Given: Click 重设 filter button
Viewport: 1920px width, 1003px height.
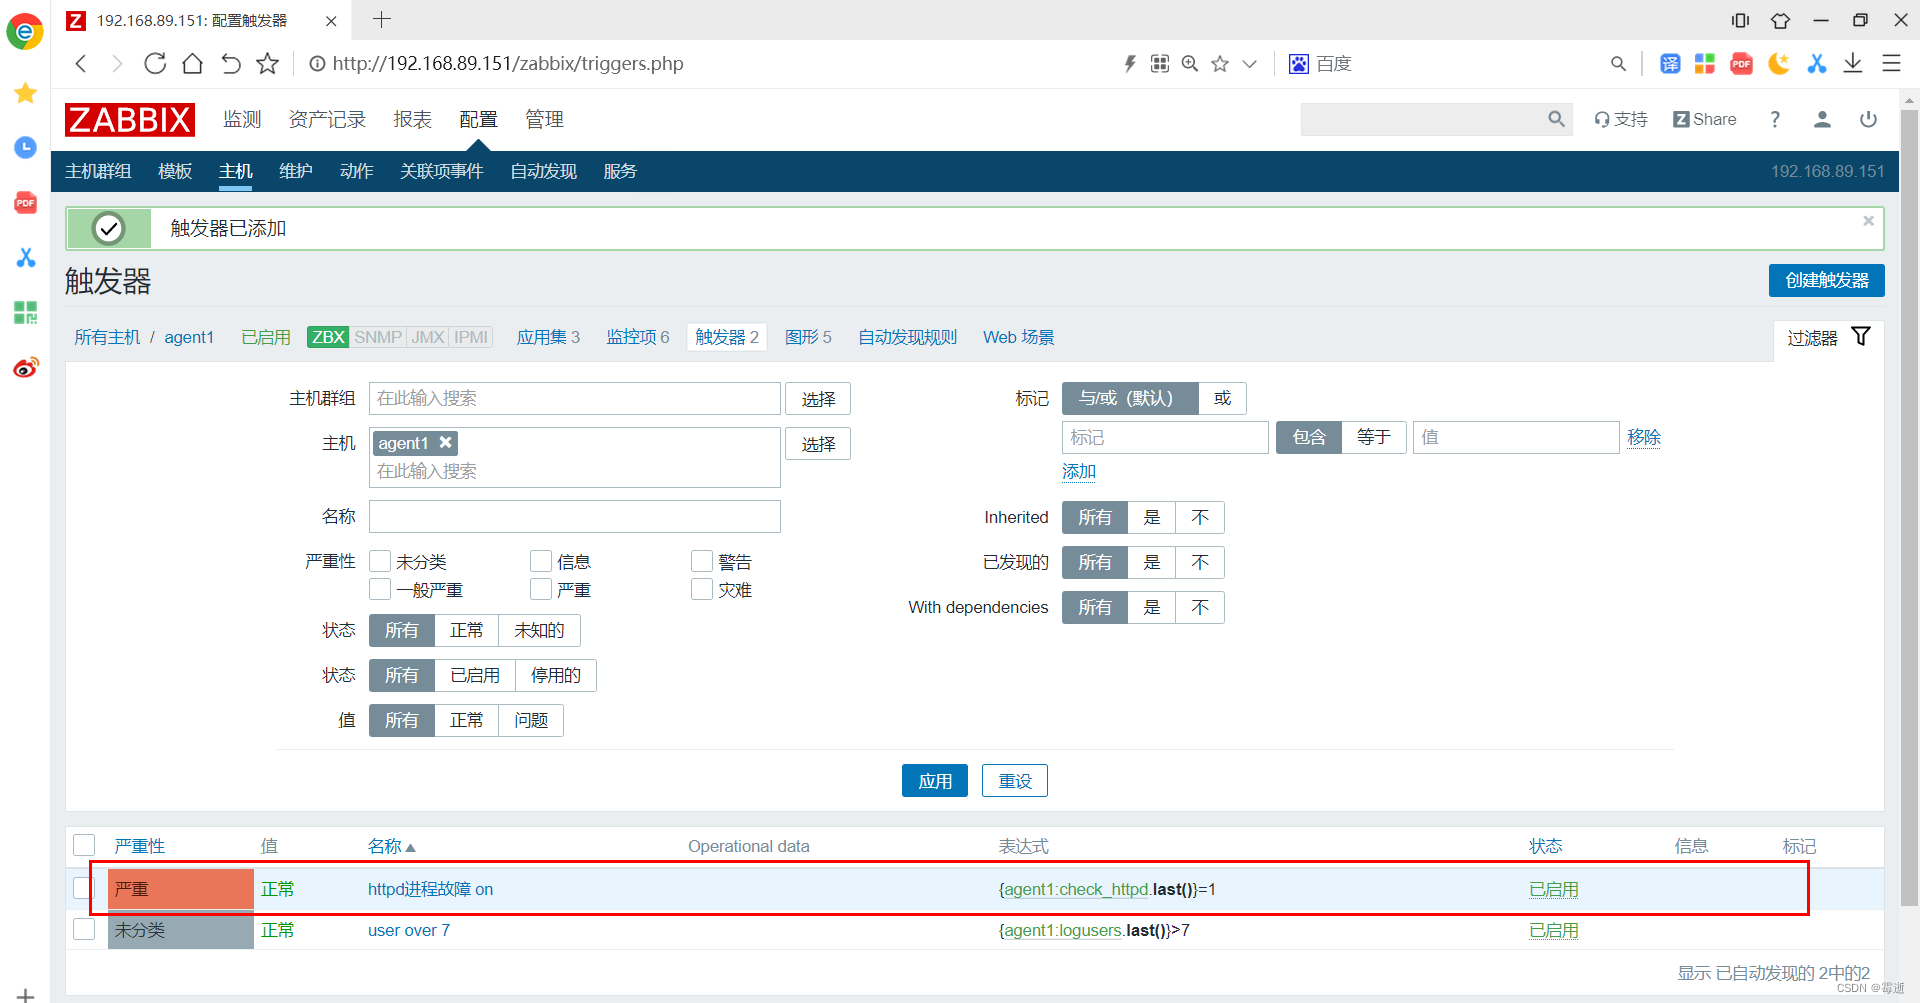Looking at the screenshot, I should 1015,781.
